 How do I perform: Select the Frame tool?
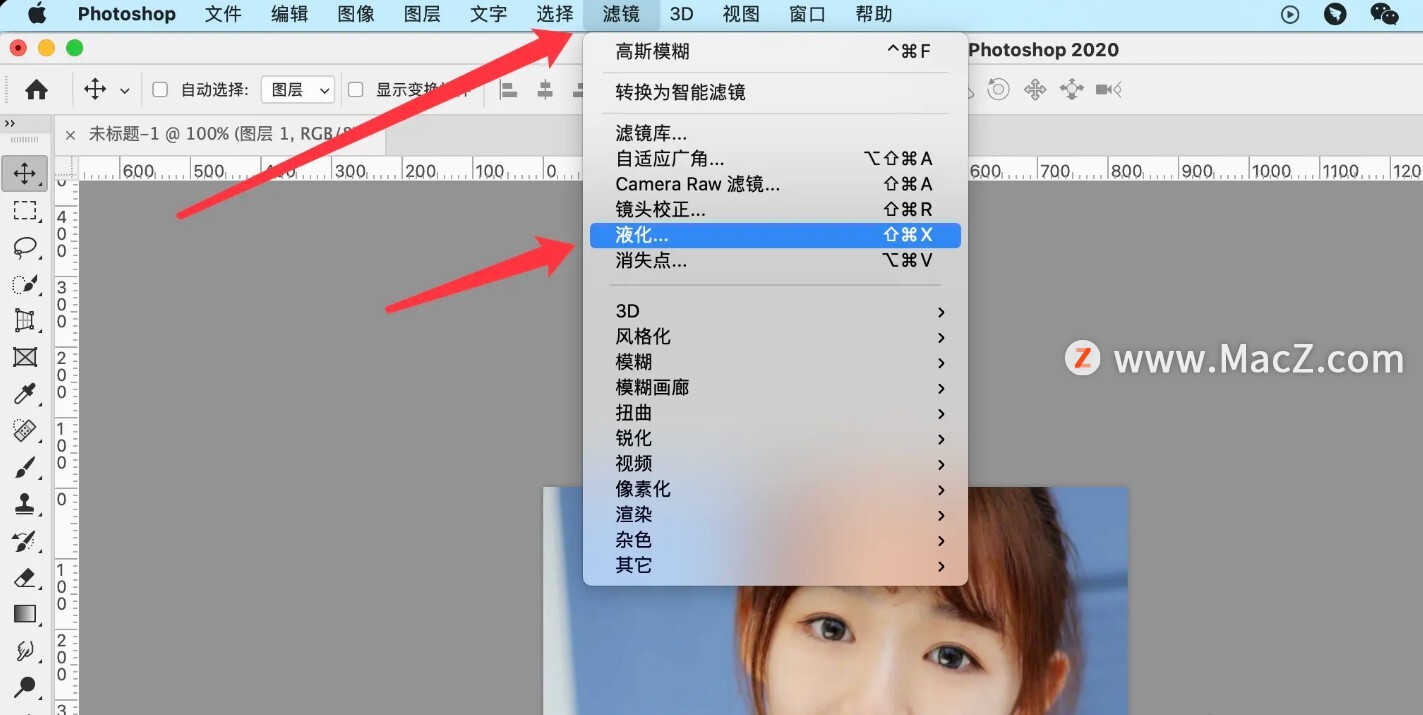click(25, 357)
